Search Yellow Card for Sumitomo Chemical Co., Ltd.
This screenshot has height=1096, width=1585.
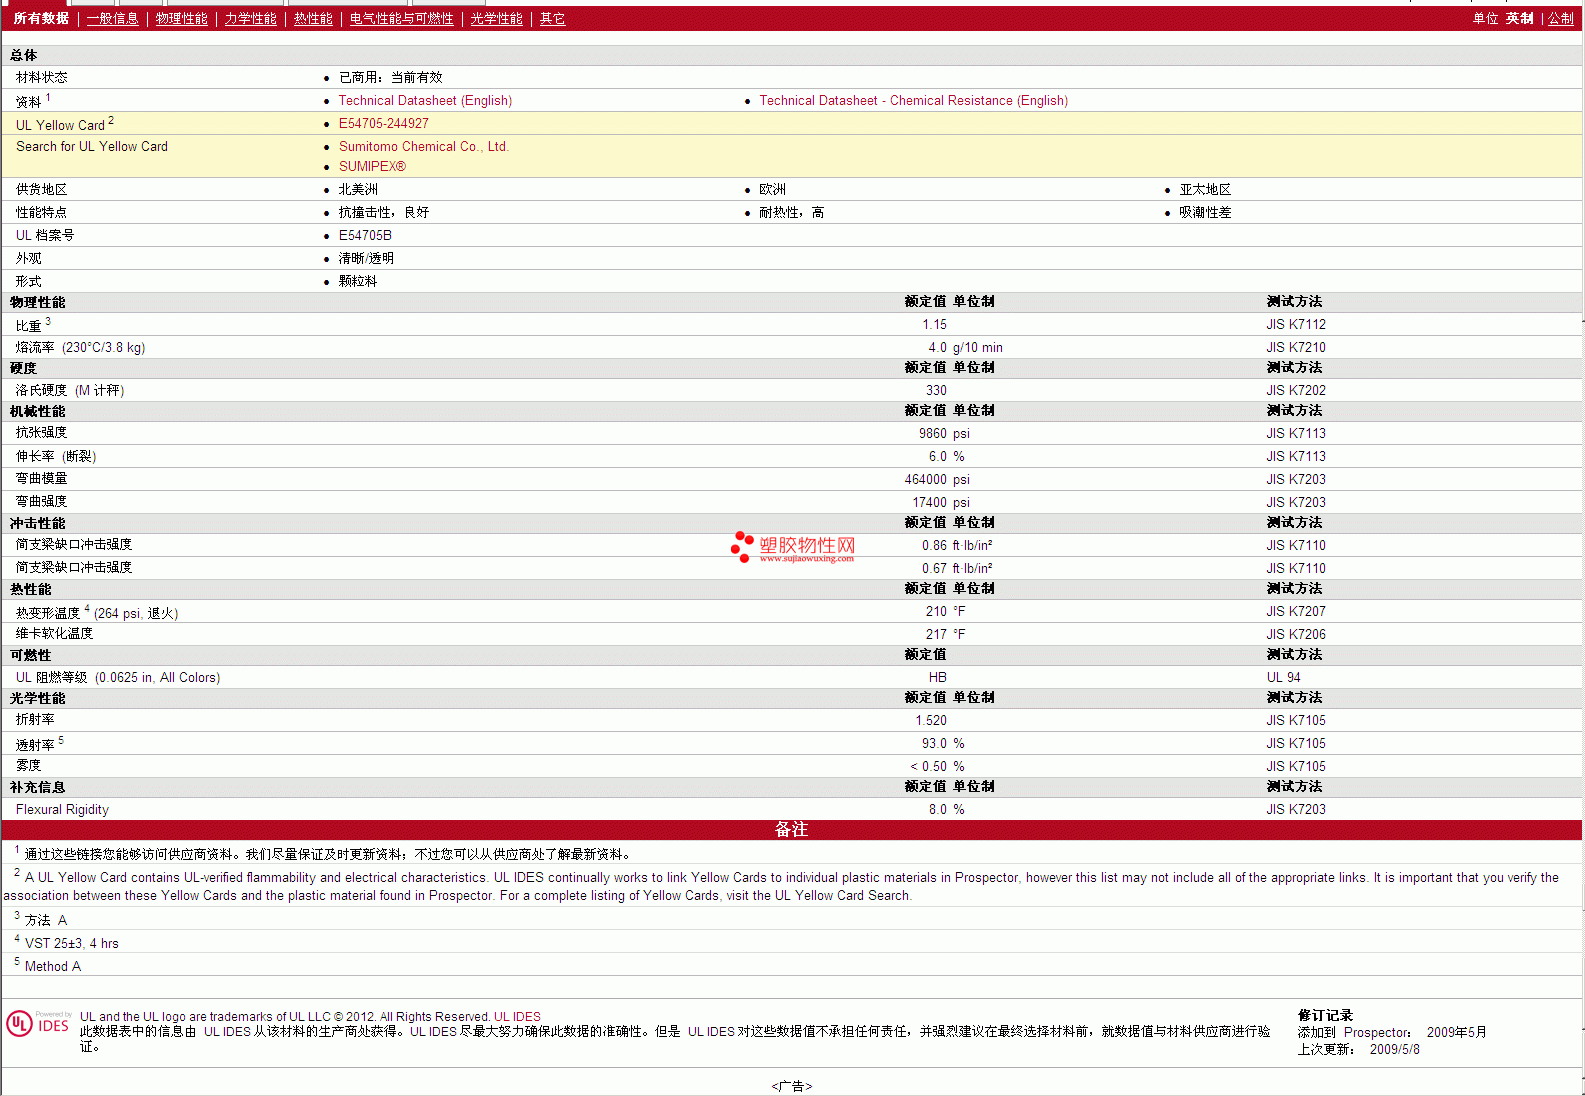[x=423, y=147]
